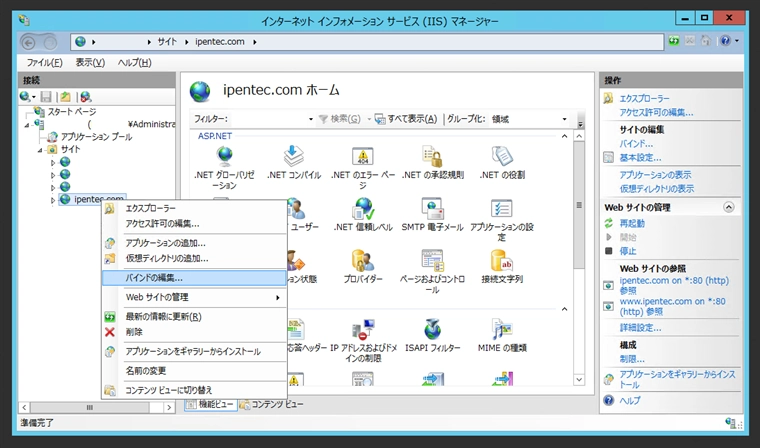Open dropdown arrow beside help icon

coord(737,41)
